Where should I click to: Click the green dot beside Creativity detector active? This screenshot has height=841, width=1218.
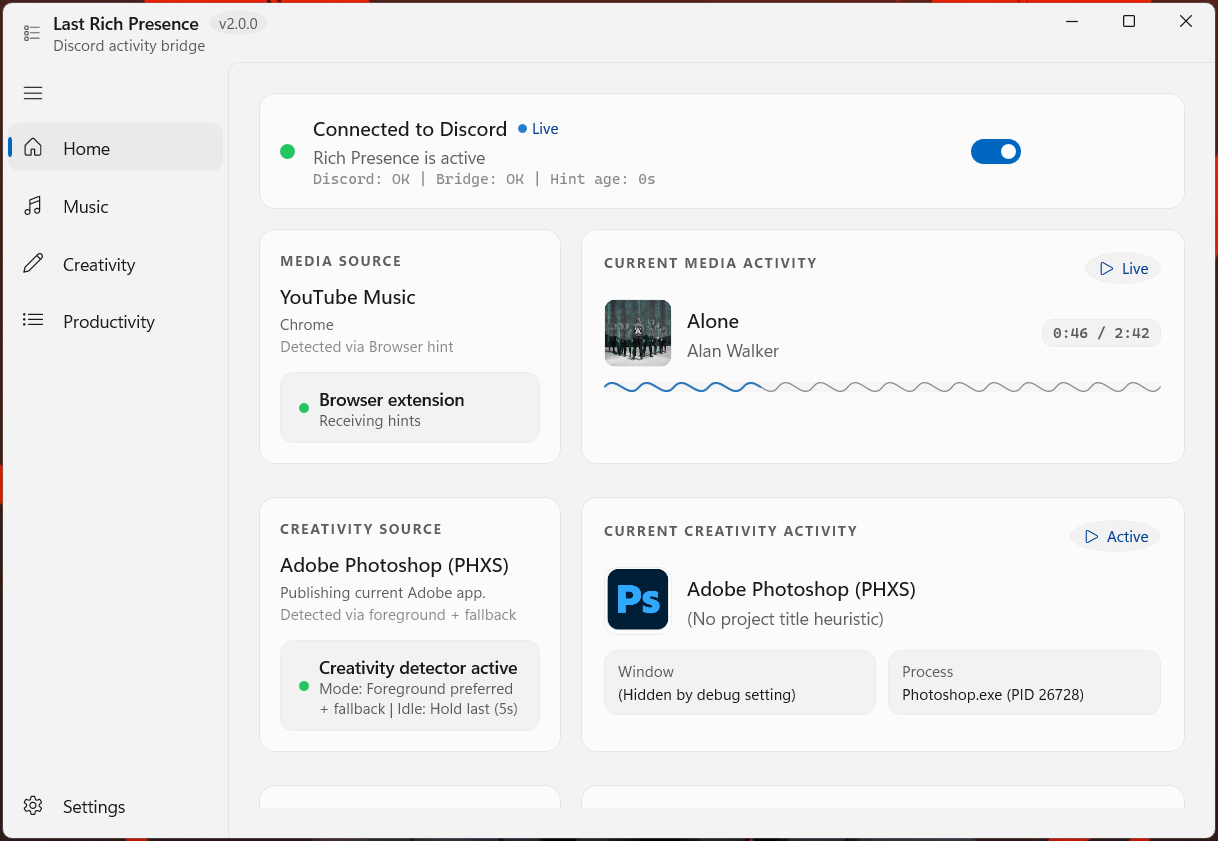[304, 686]
